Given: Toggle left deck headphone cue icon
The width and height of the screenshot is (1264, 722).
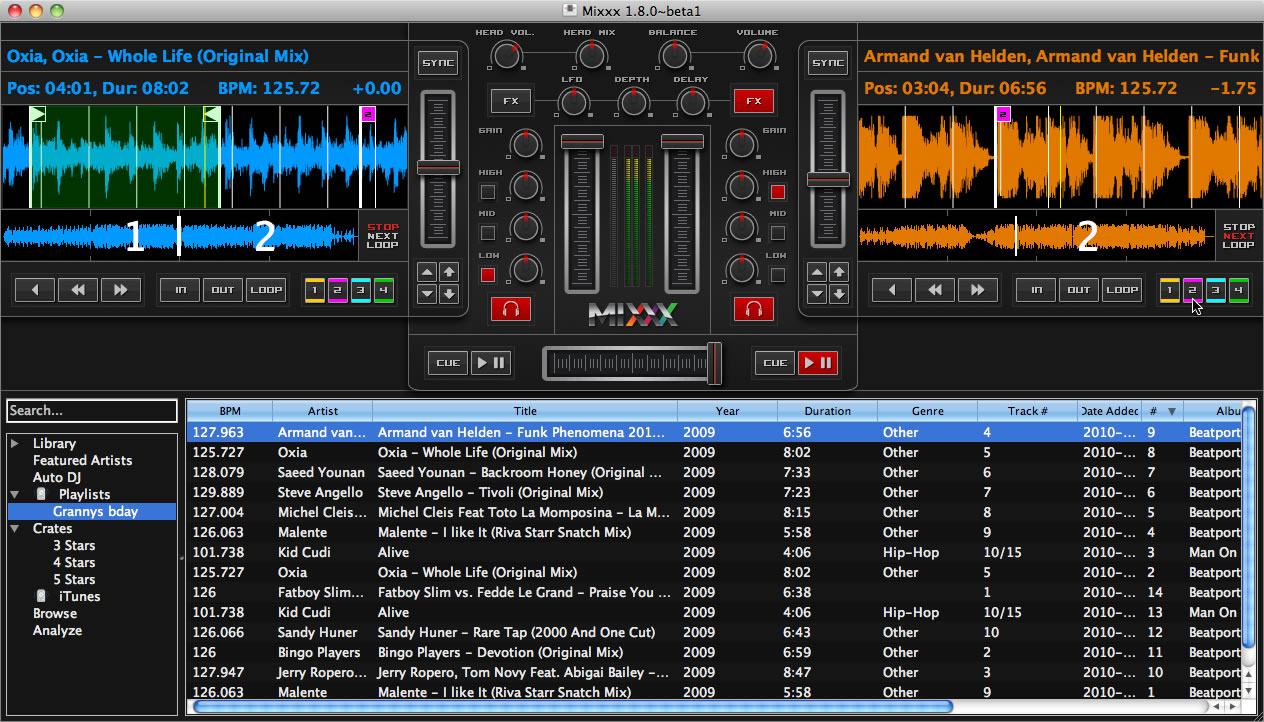Looking at the screenshot, I should 511,309.
